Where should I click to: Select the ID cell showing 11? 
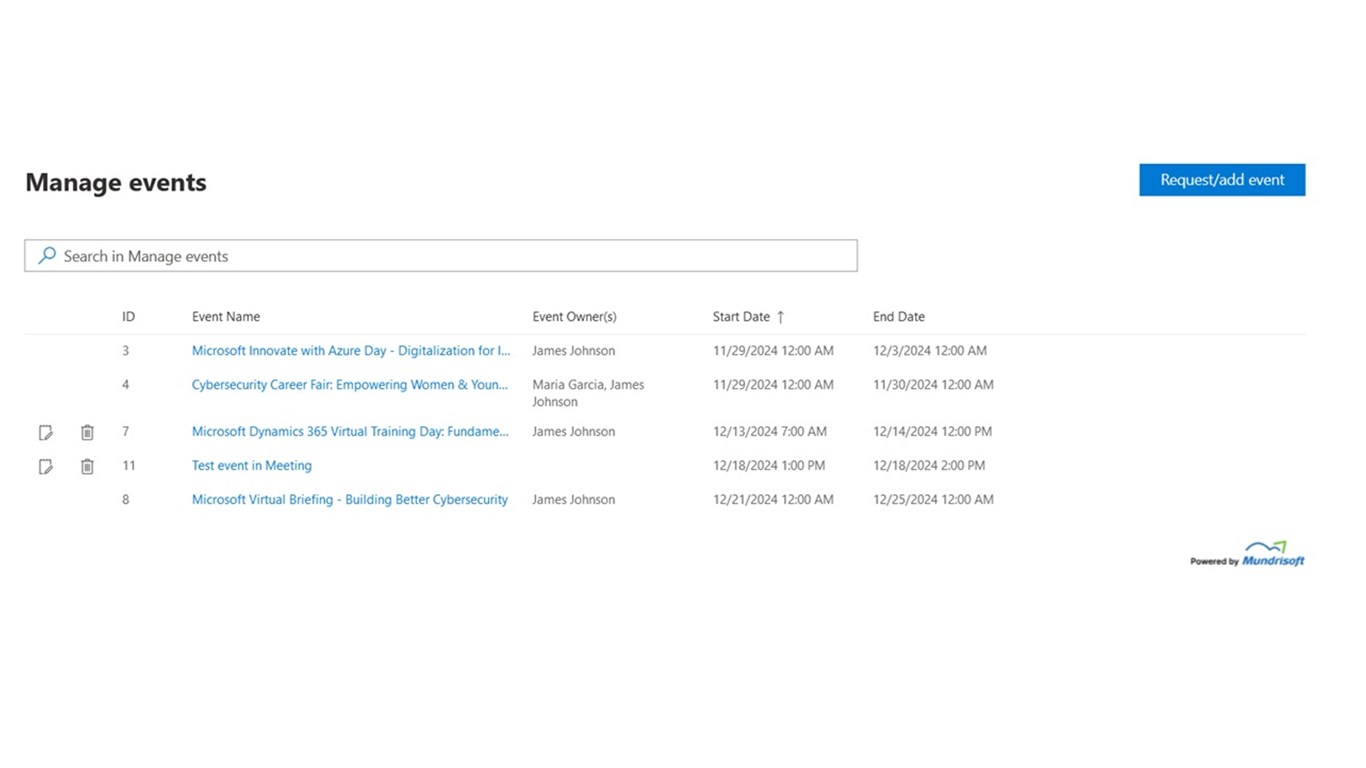pyautogui.click(x=129, y=466)
